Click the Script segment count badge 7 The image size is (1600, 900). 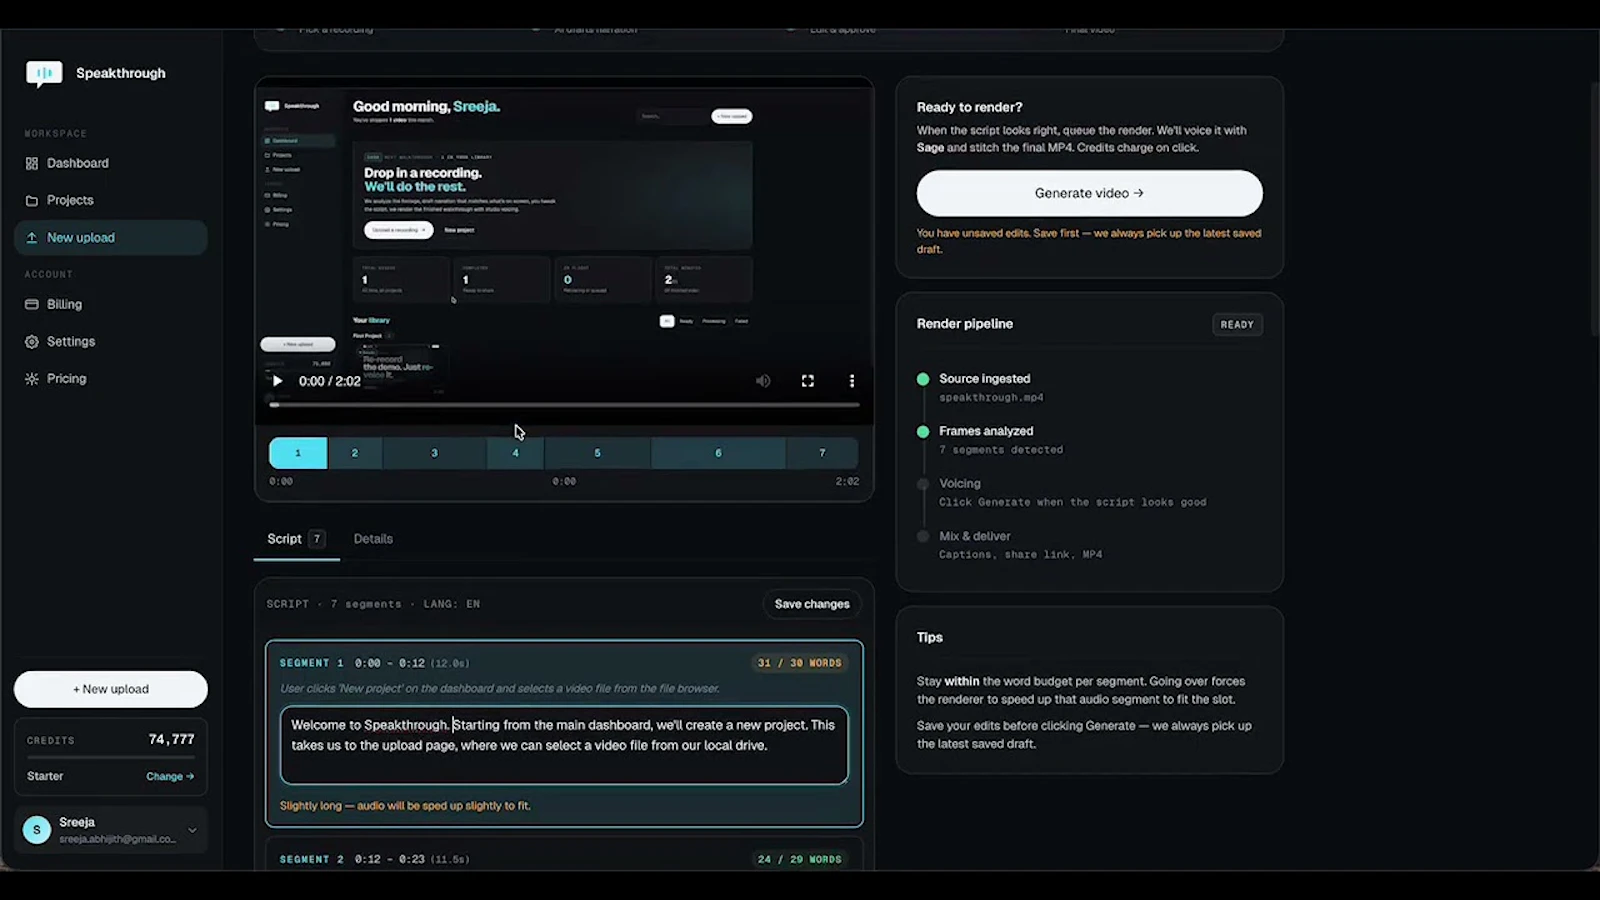(x=317, y=539)
